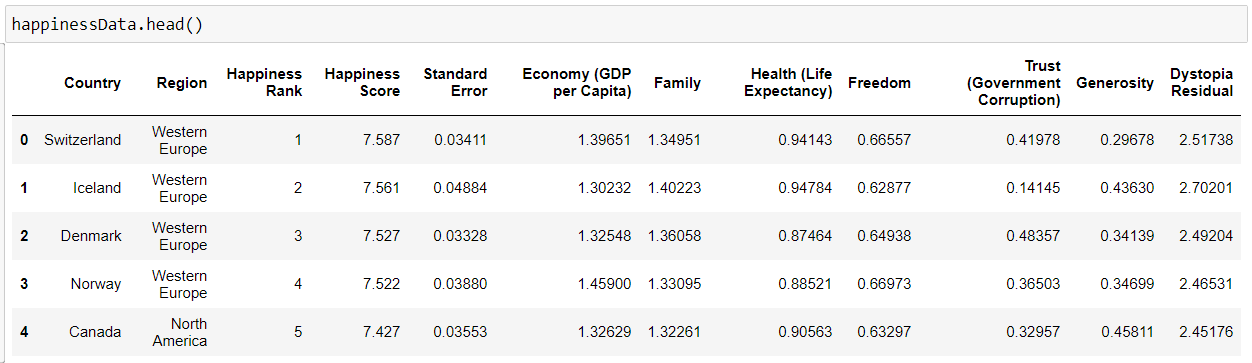Select the Iceland country cell
The width and height of the screenshot is (1252, 363).
pyautogui.click(x=97, y=188)
